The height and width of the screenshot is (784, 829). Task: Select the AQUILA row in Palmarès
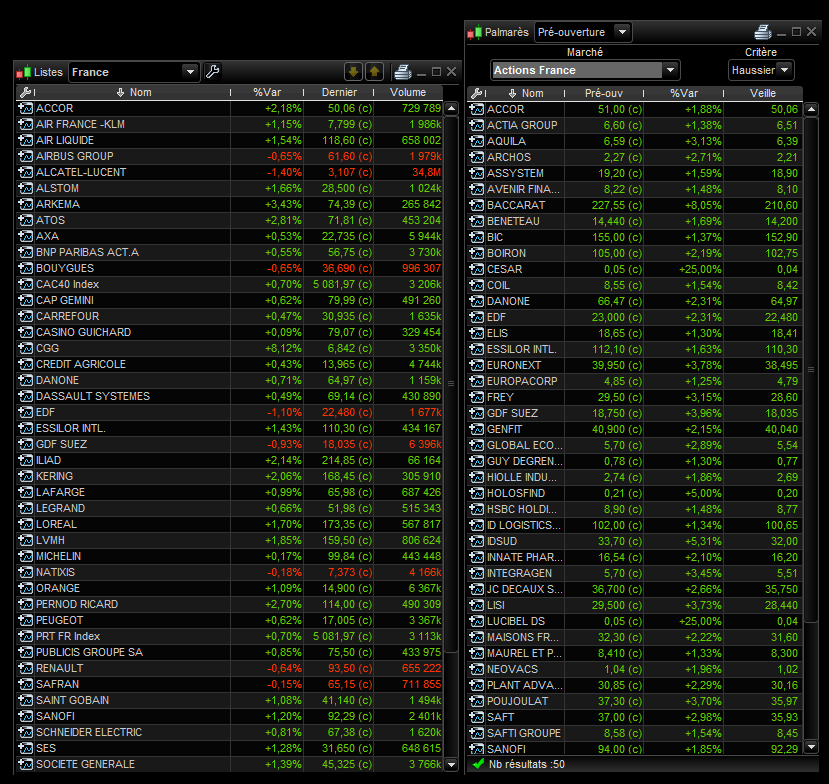pos(635,141)
